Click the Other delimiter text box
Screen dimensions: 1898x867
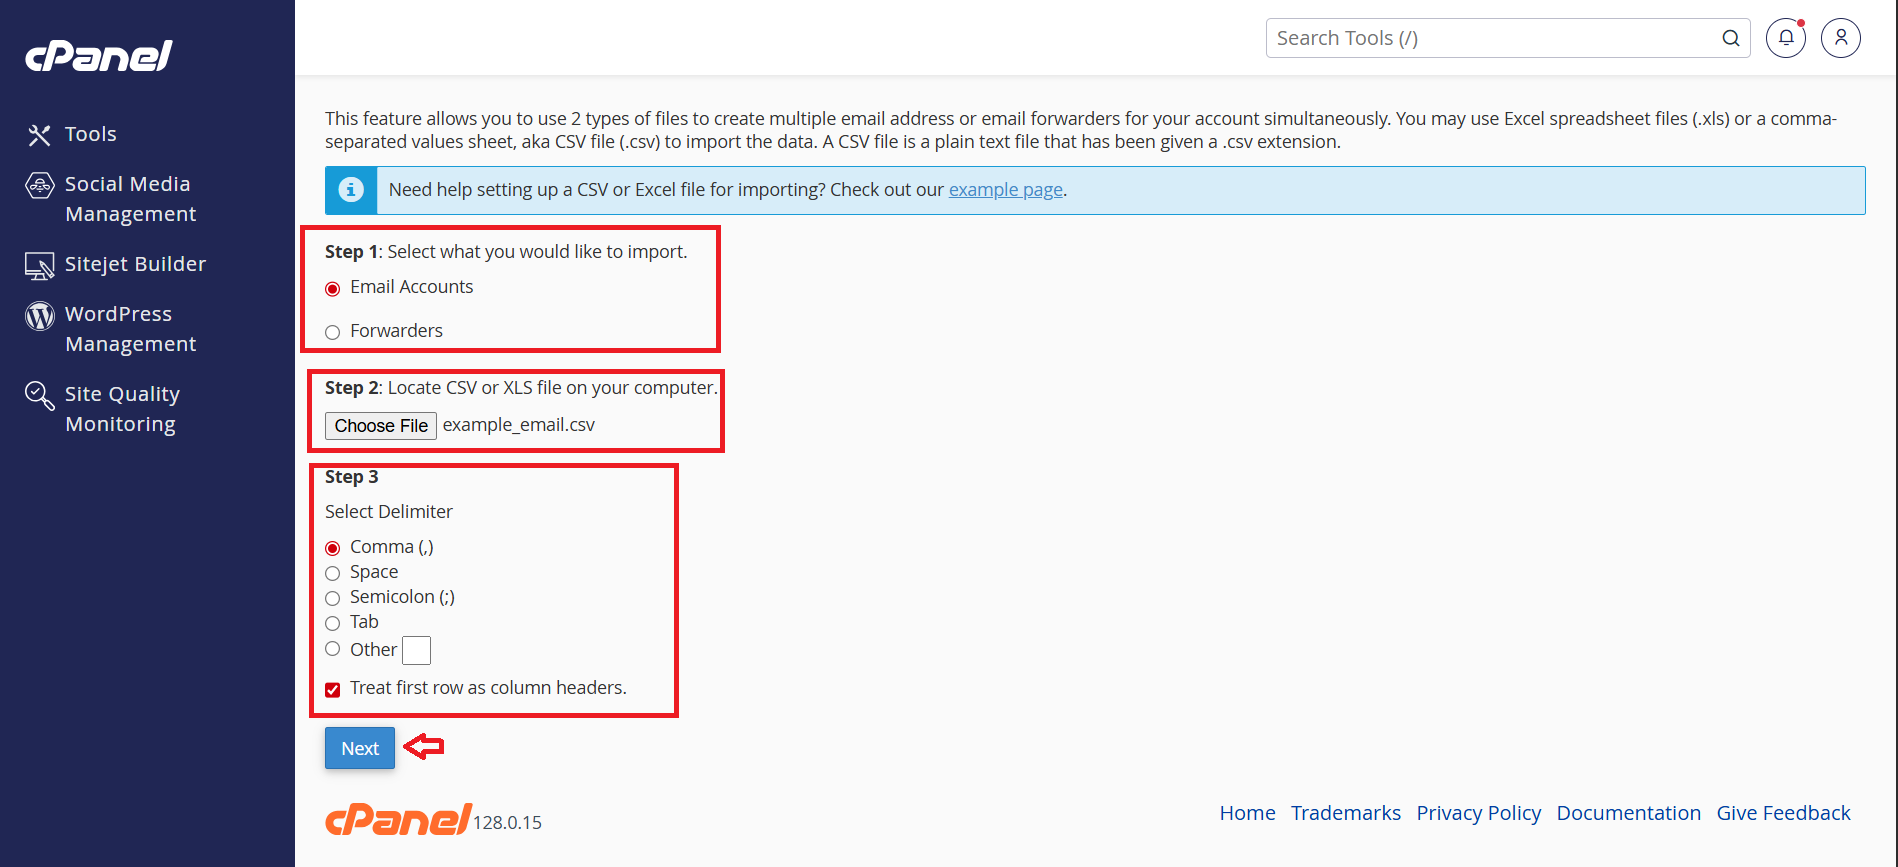pyautogui.click(x=416, y=651)
